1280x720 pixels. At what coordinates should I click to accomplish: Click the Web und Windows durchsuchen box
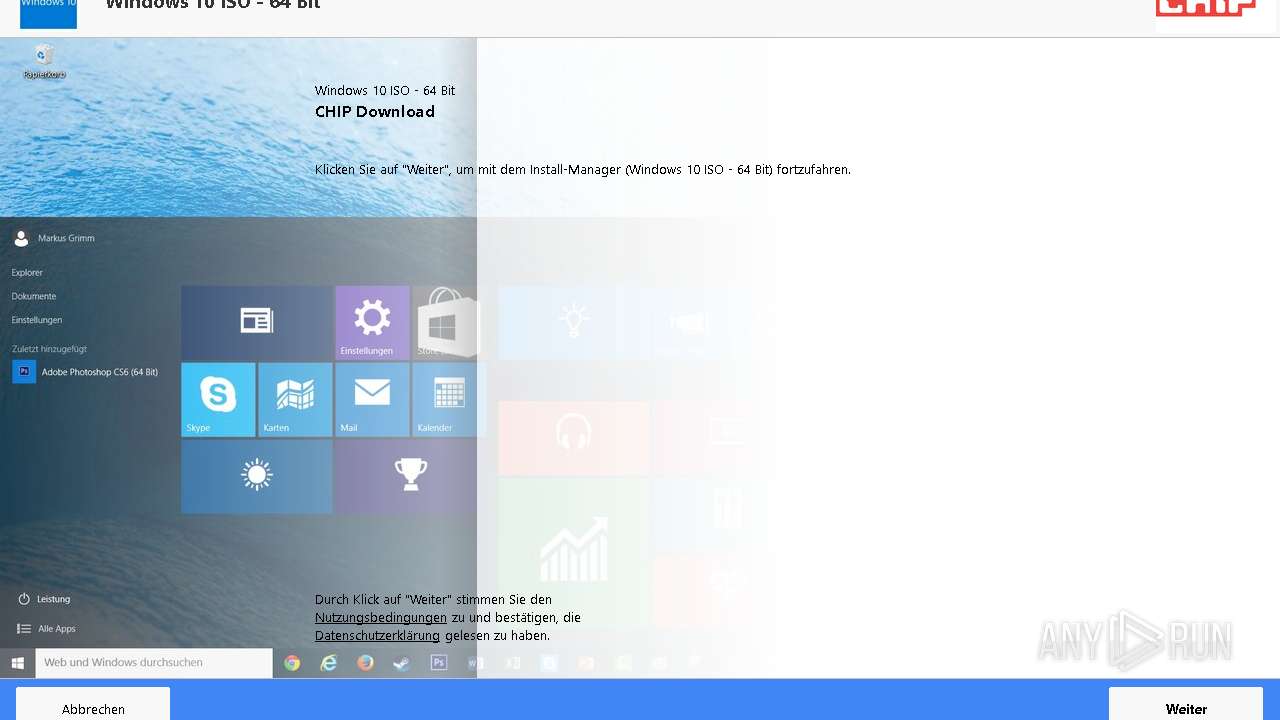(154, 663)
